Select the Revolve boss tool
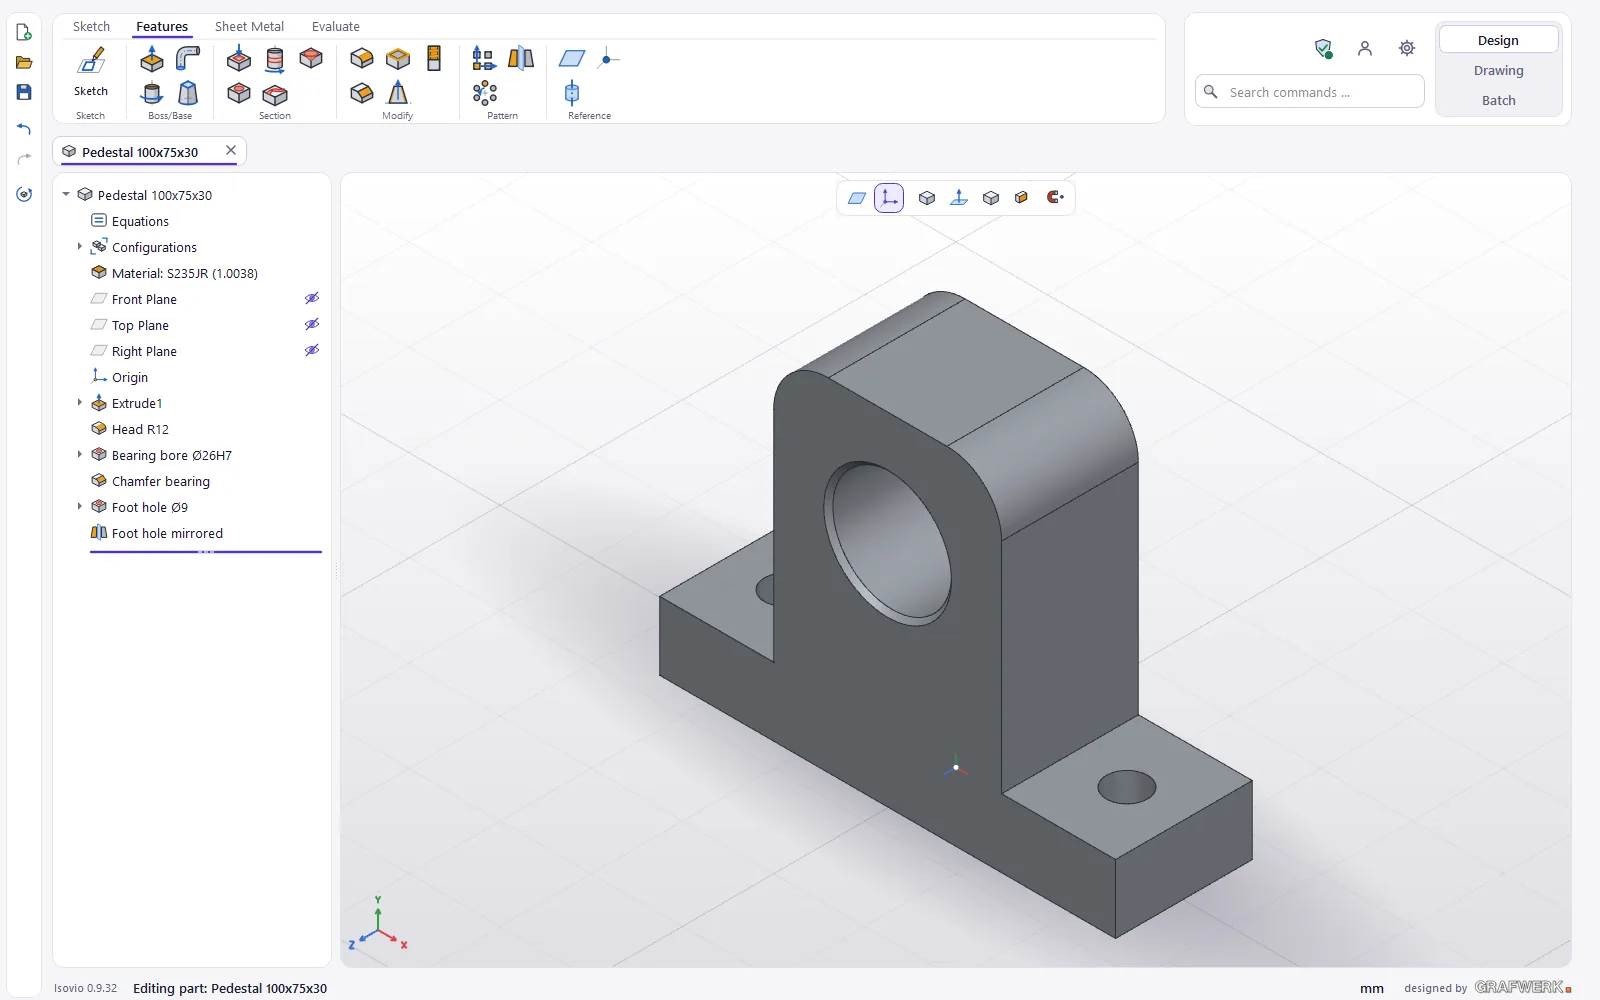 [152, 94]
